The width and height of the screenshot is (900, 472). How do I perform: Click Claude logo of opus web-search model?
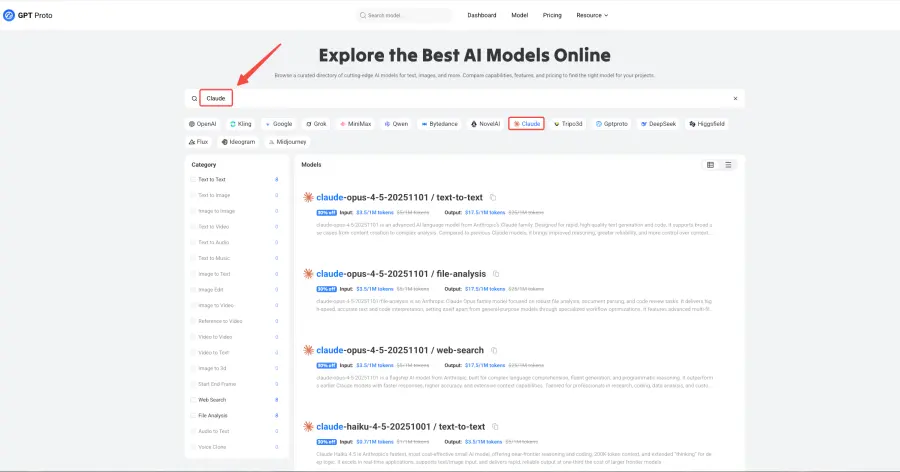[308, 350]
